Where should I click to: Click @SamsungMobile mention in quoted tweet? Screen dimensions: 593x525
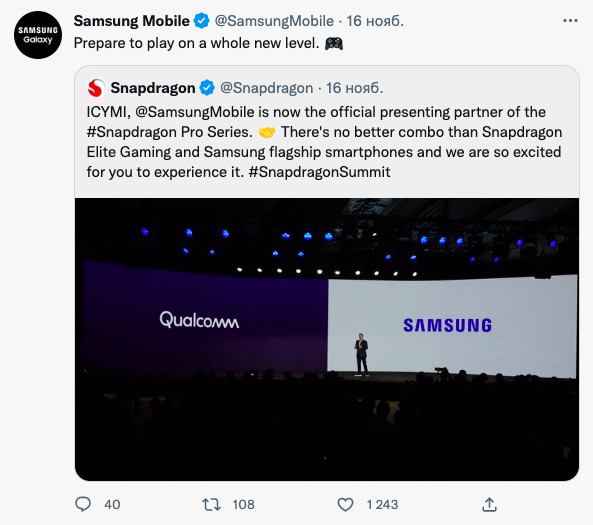point(195,112)
